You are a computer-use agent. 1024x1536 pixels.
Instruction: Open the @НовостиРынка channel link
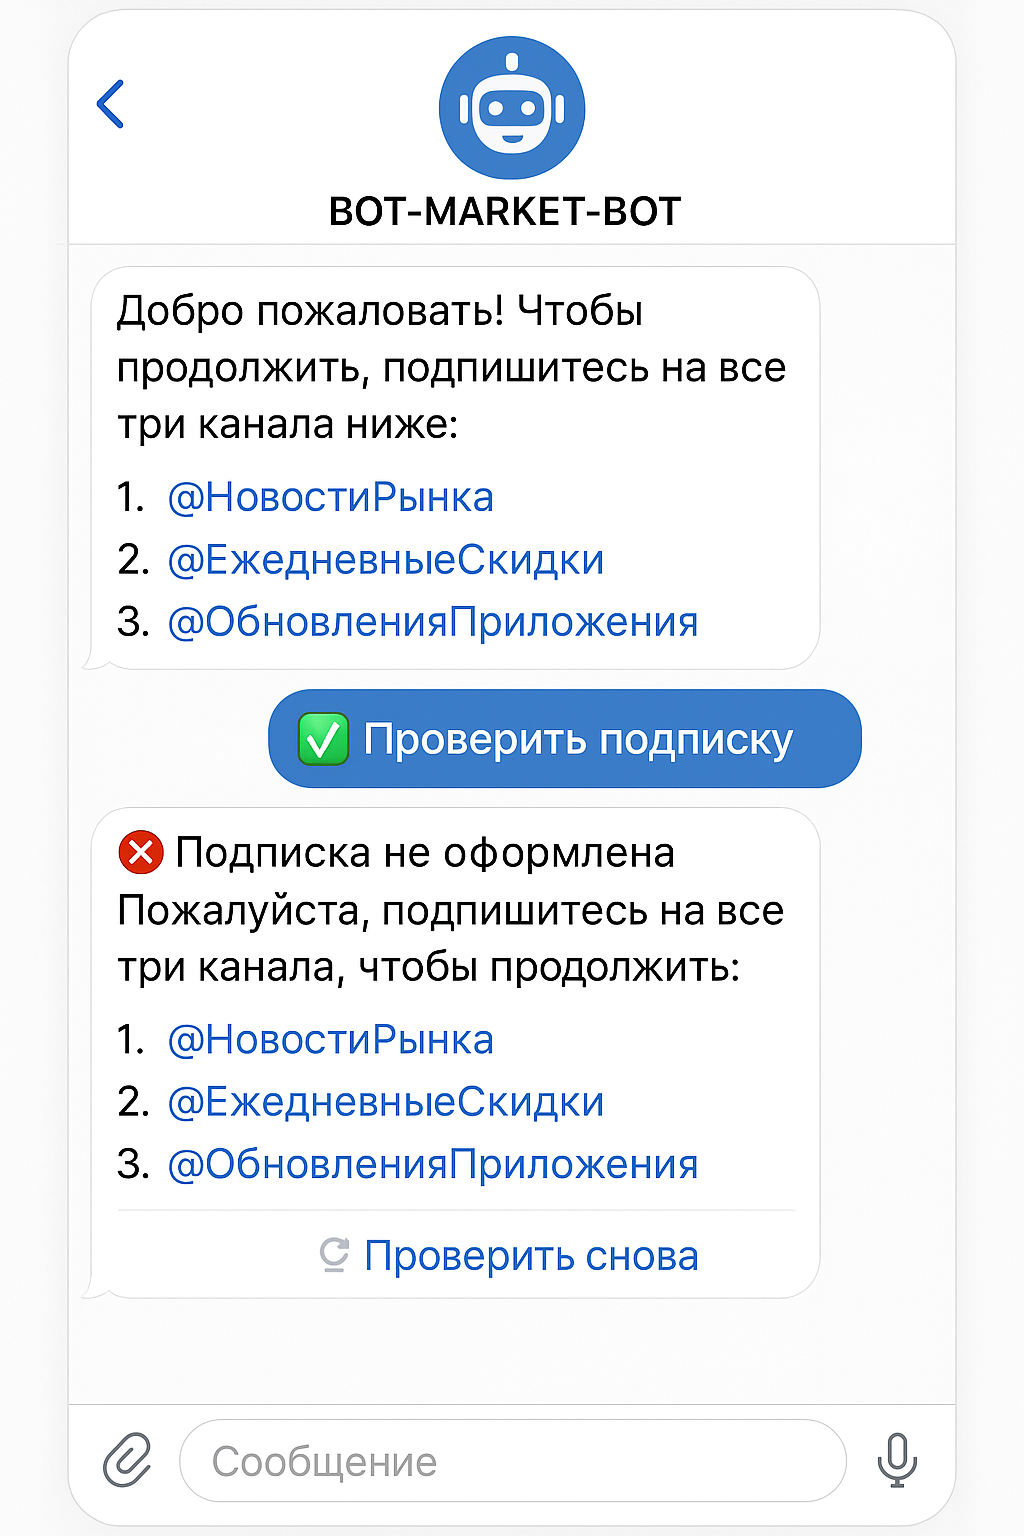click(330, 496)
